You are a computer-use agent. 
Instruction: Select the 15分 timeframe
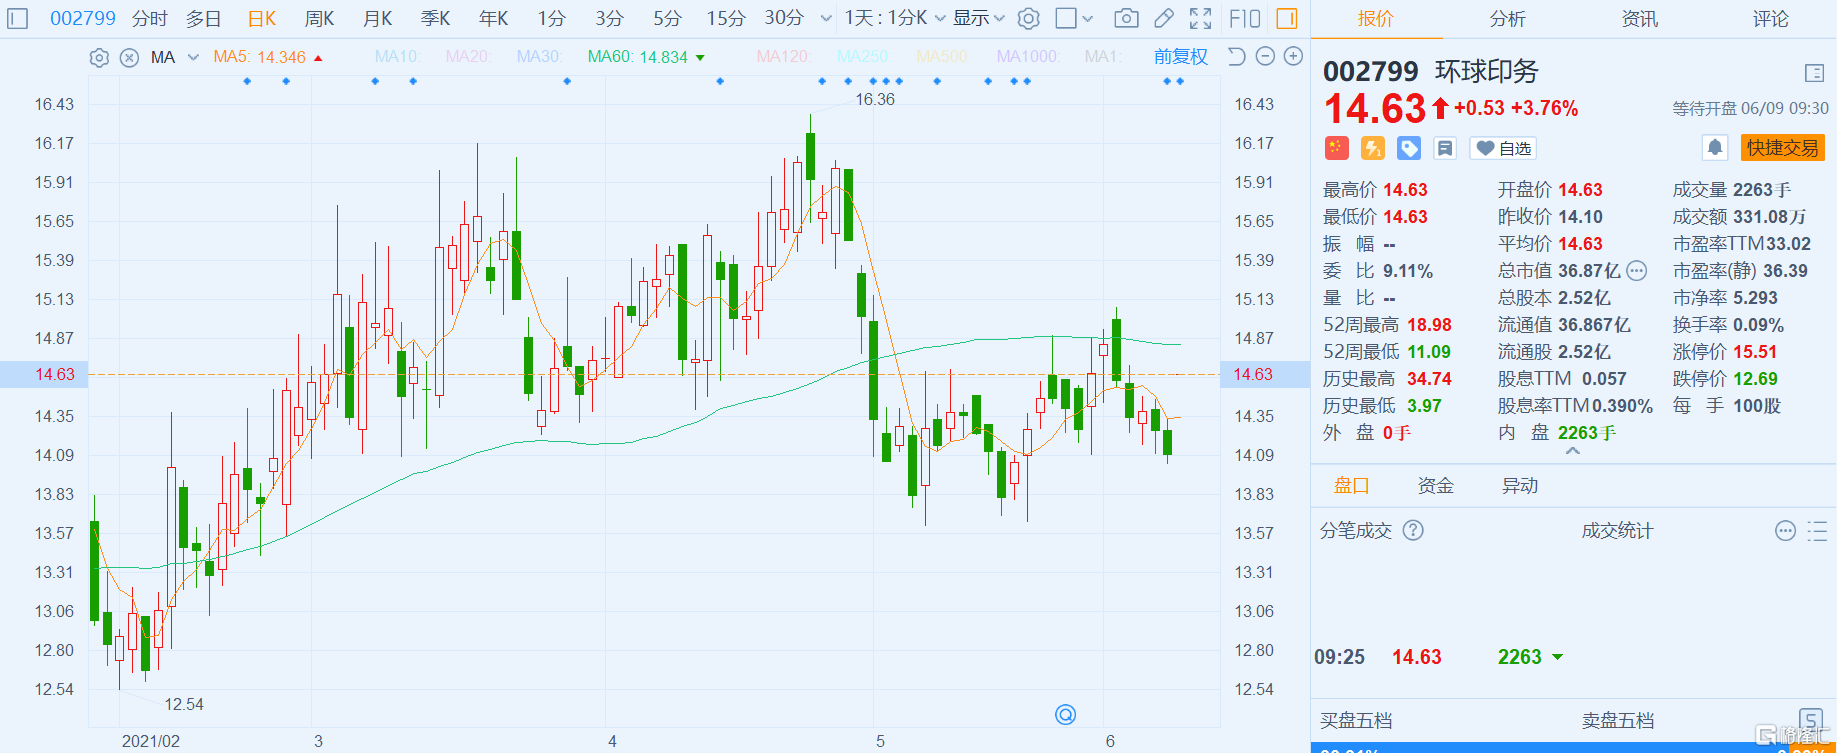pyautogui.click(x=726, y=18)
